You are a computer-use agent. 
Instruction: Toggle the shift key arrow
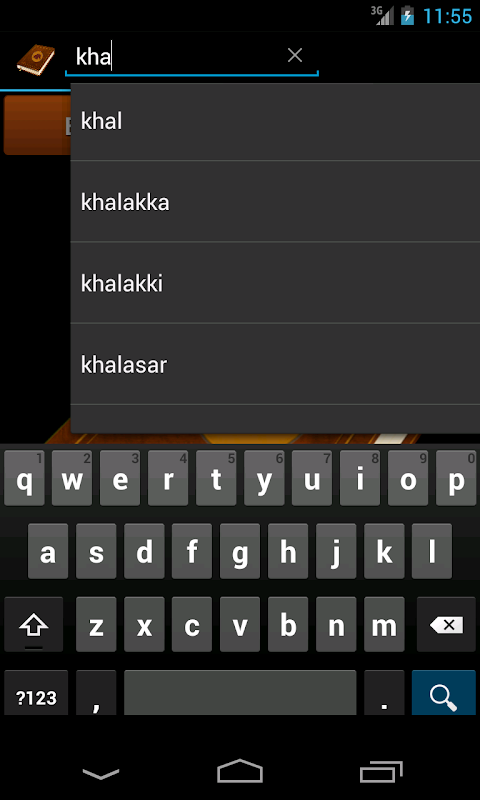(x=34, y=624)
